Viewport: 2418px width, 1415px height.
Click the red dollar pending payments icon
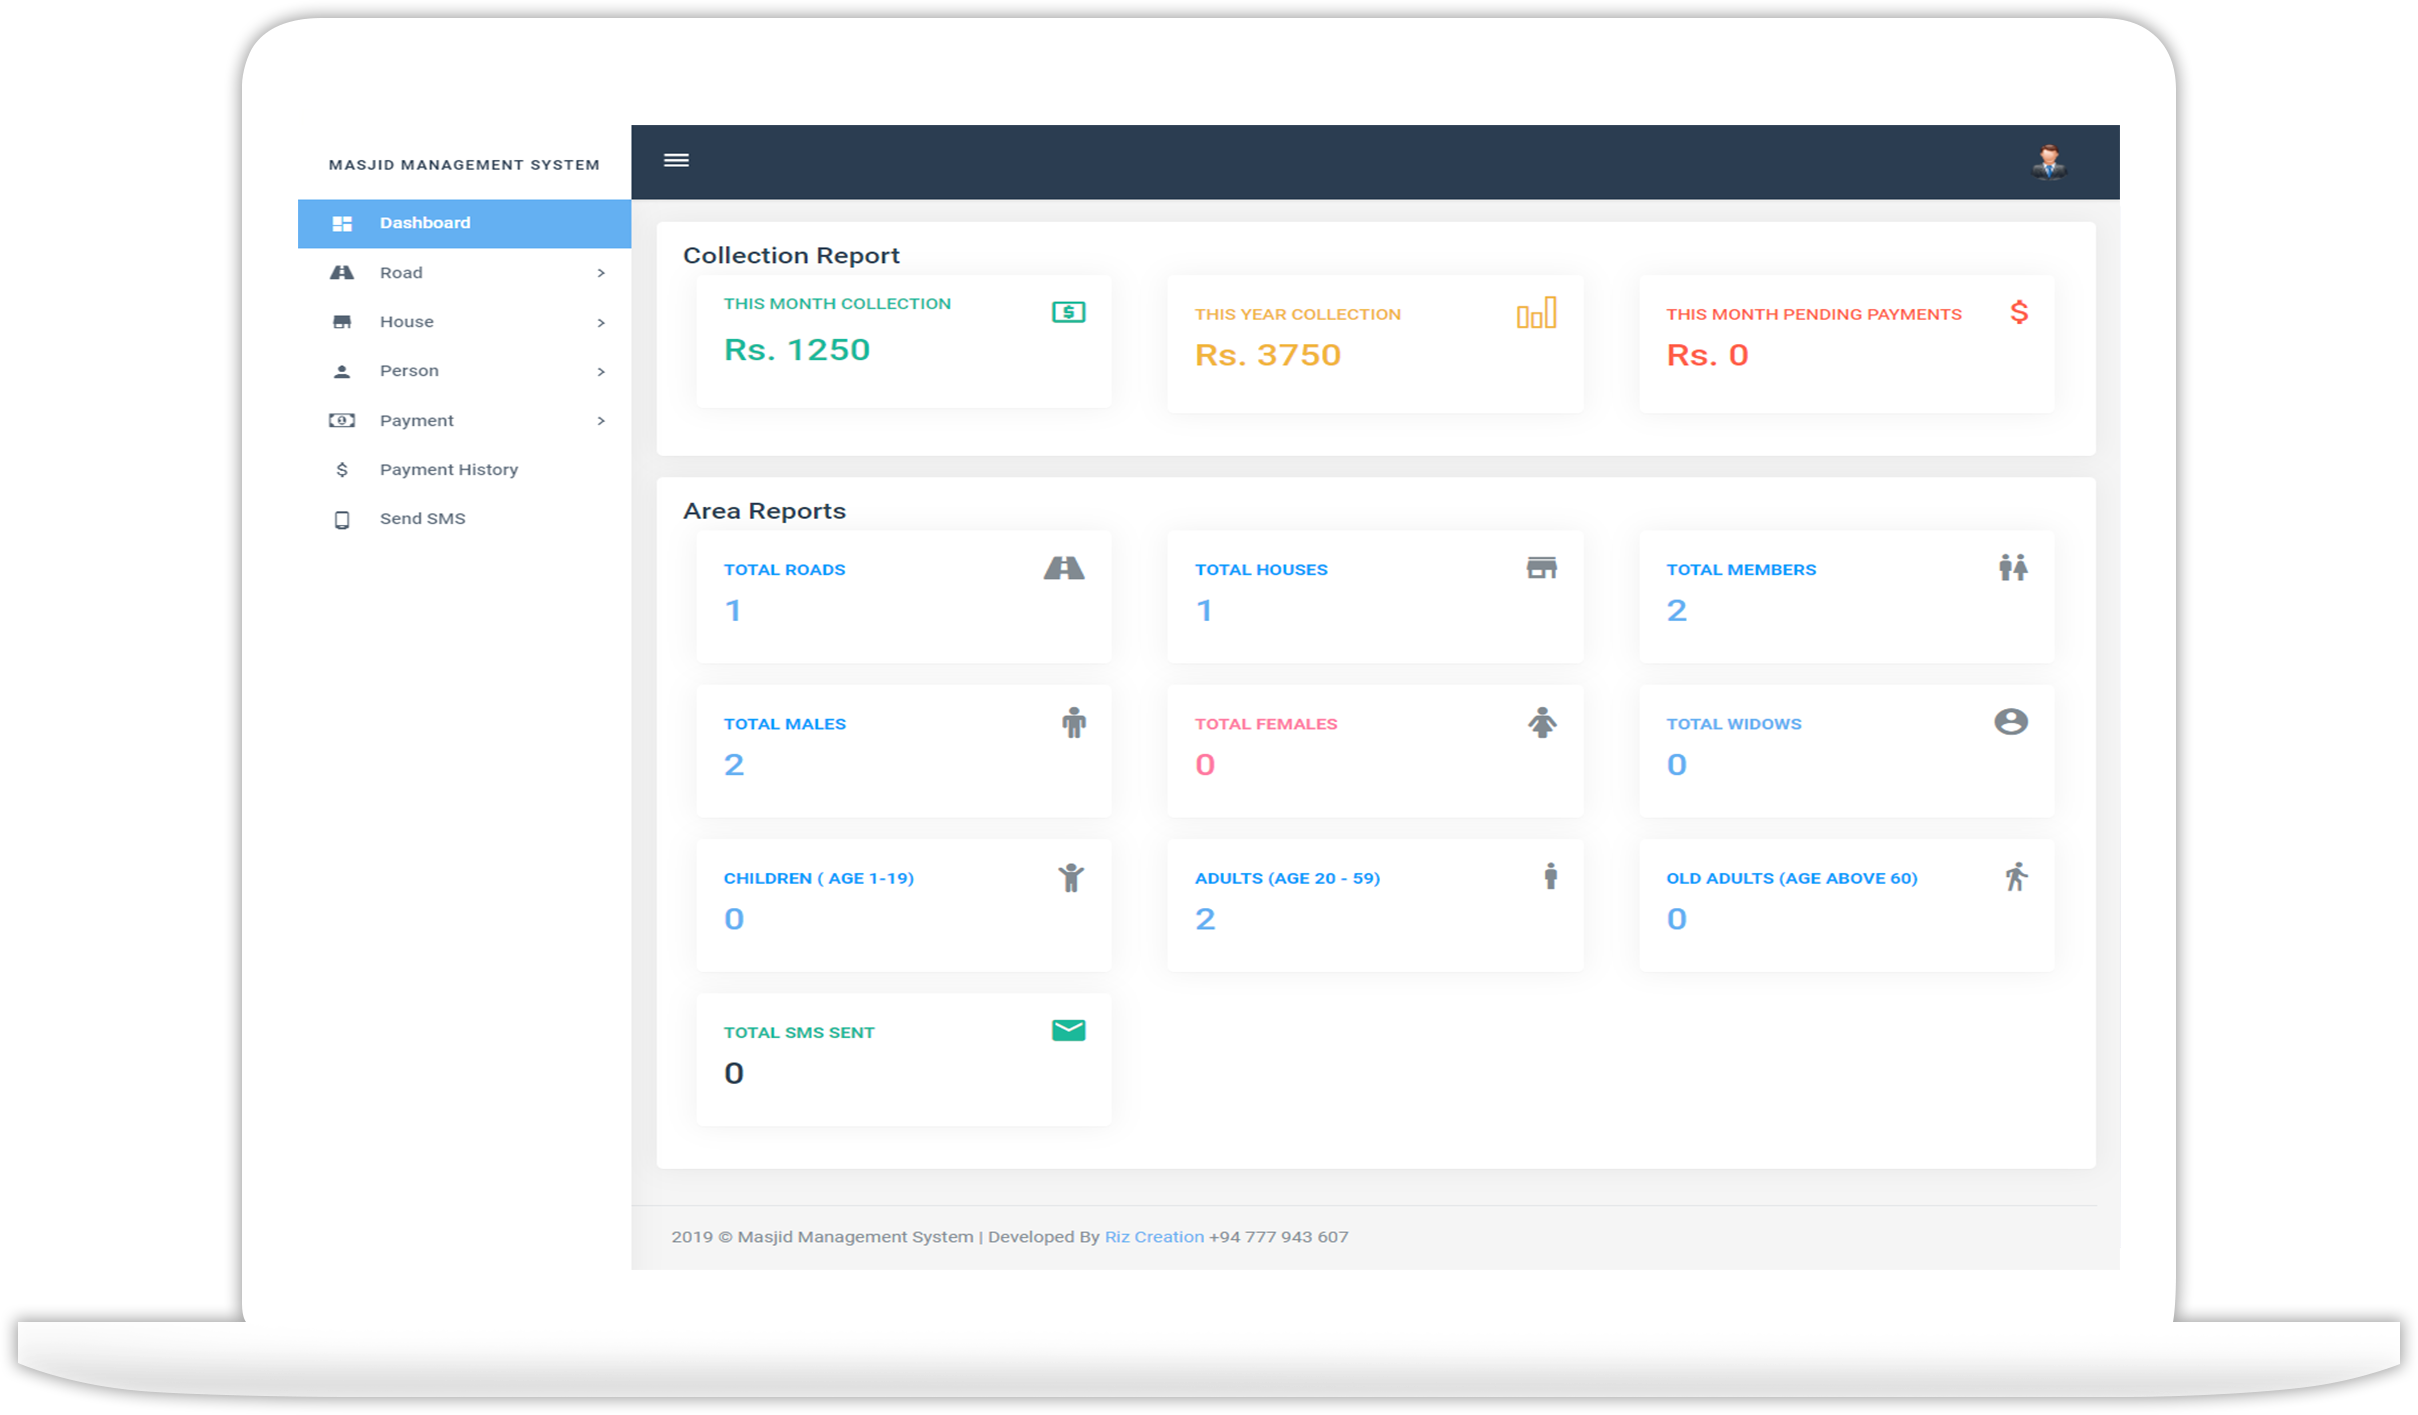(x=2019, y=312)
